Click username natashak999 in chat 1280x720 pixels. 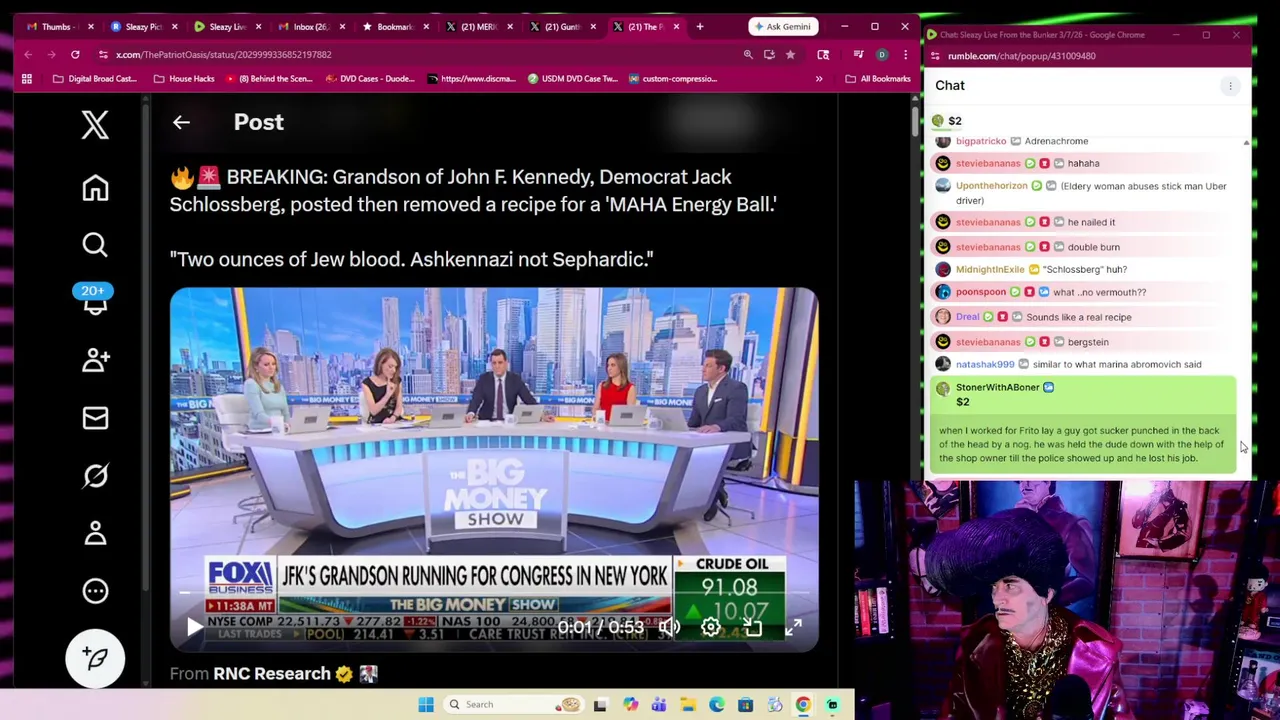pyautogui.click(x=985, y=364)
